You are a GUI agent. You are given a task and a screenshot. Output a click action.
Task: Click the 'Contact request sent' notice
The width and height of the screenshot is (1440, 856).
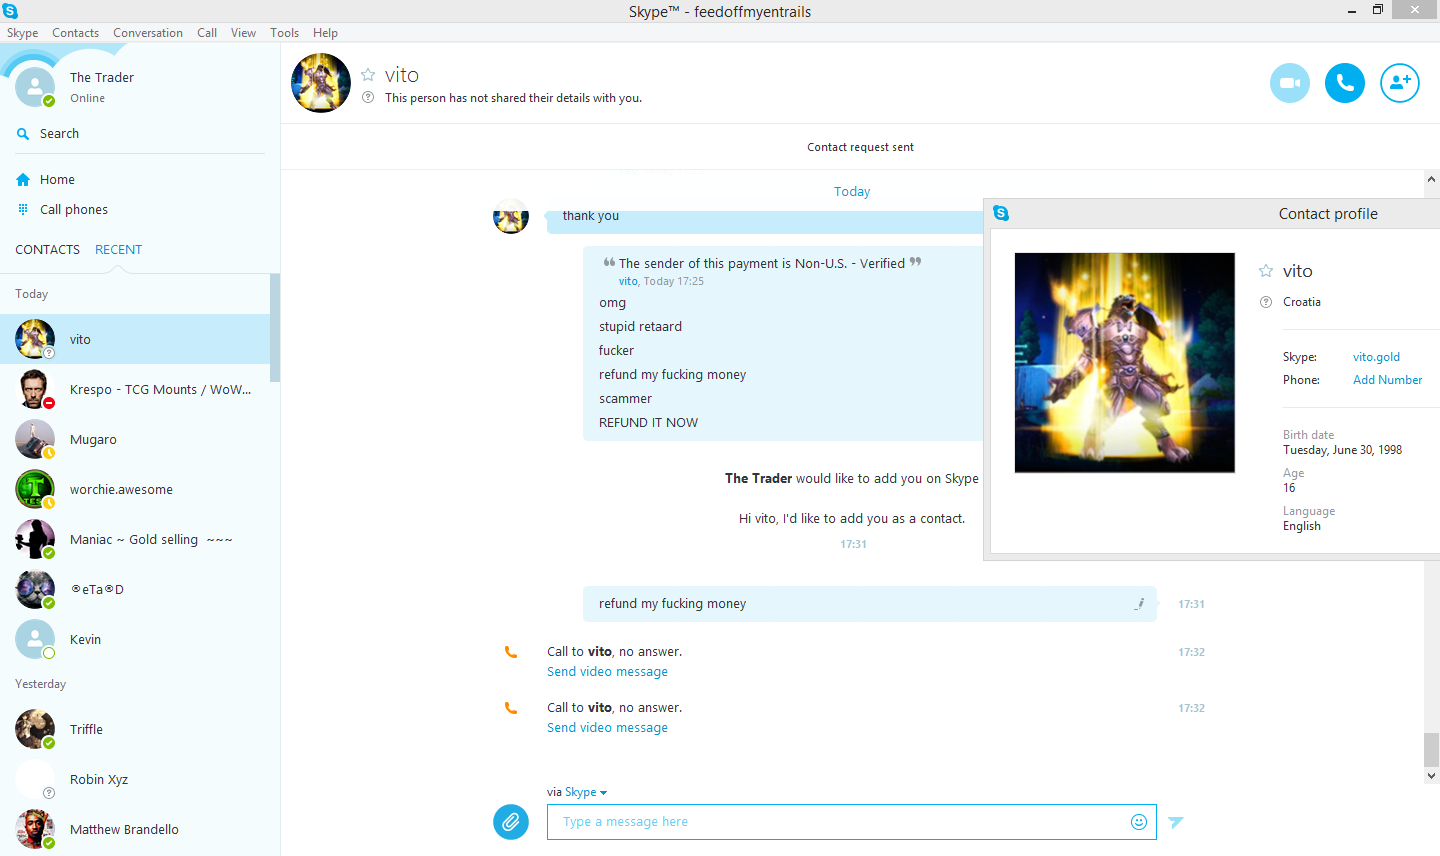(860, 147)
